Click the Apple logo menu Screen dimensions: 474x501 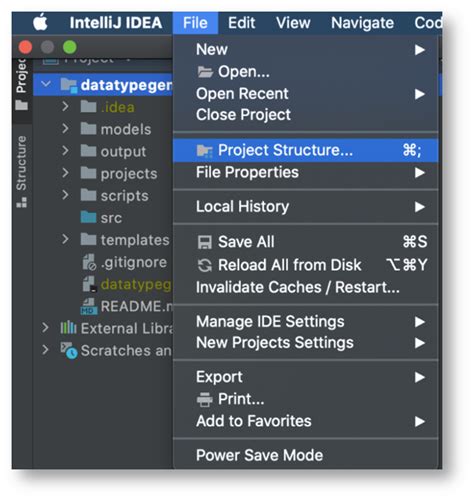(x=40, y=22)
